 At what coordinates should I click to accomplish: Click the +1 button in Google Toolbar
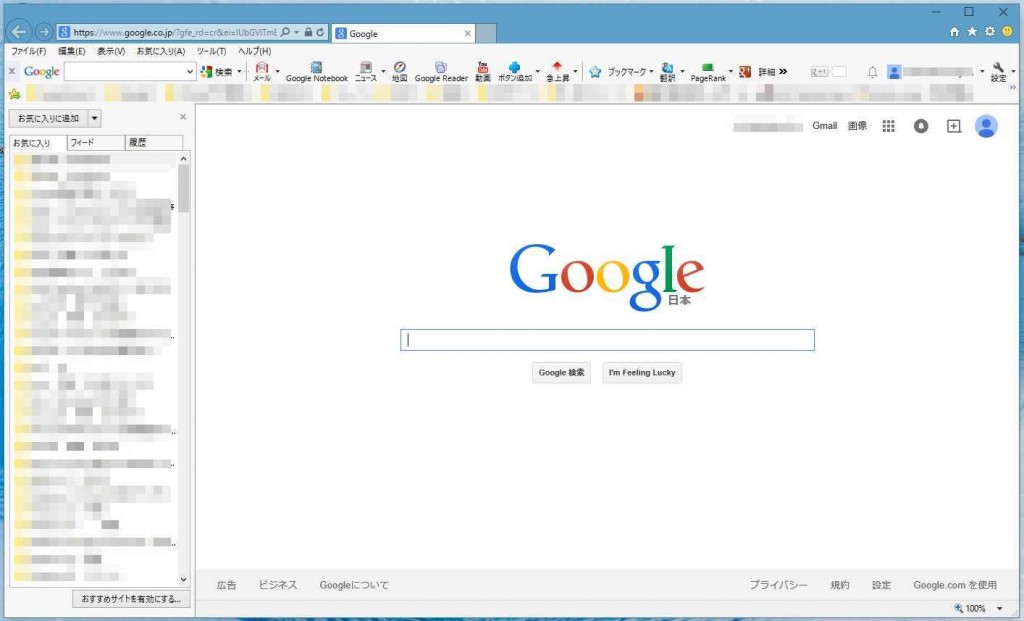coord(820,72)
